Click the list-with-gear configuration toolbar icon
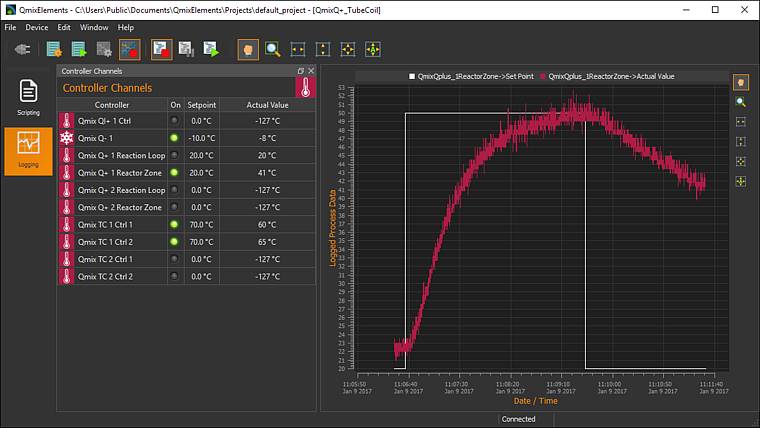Viewport: 760px width, 428px height. pos(54,49)
